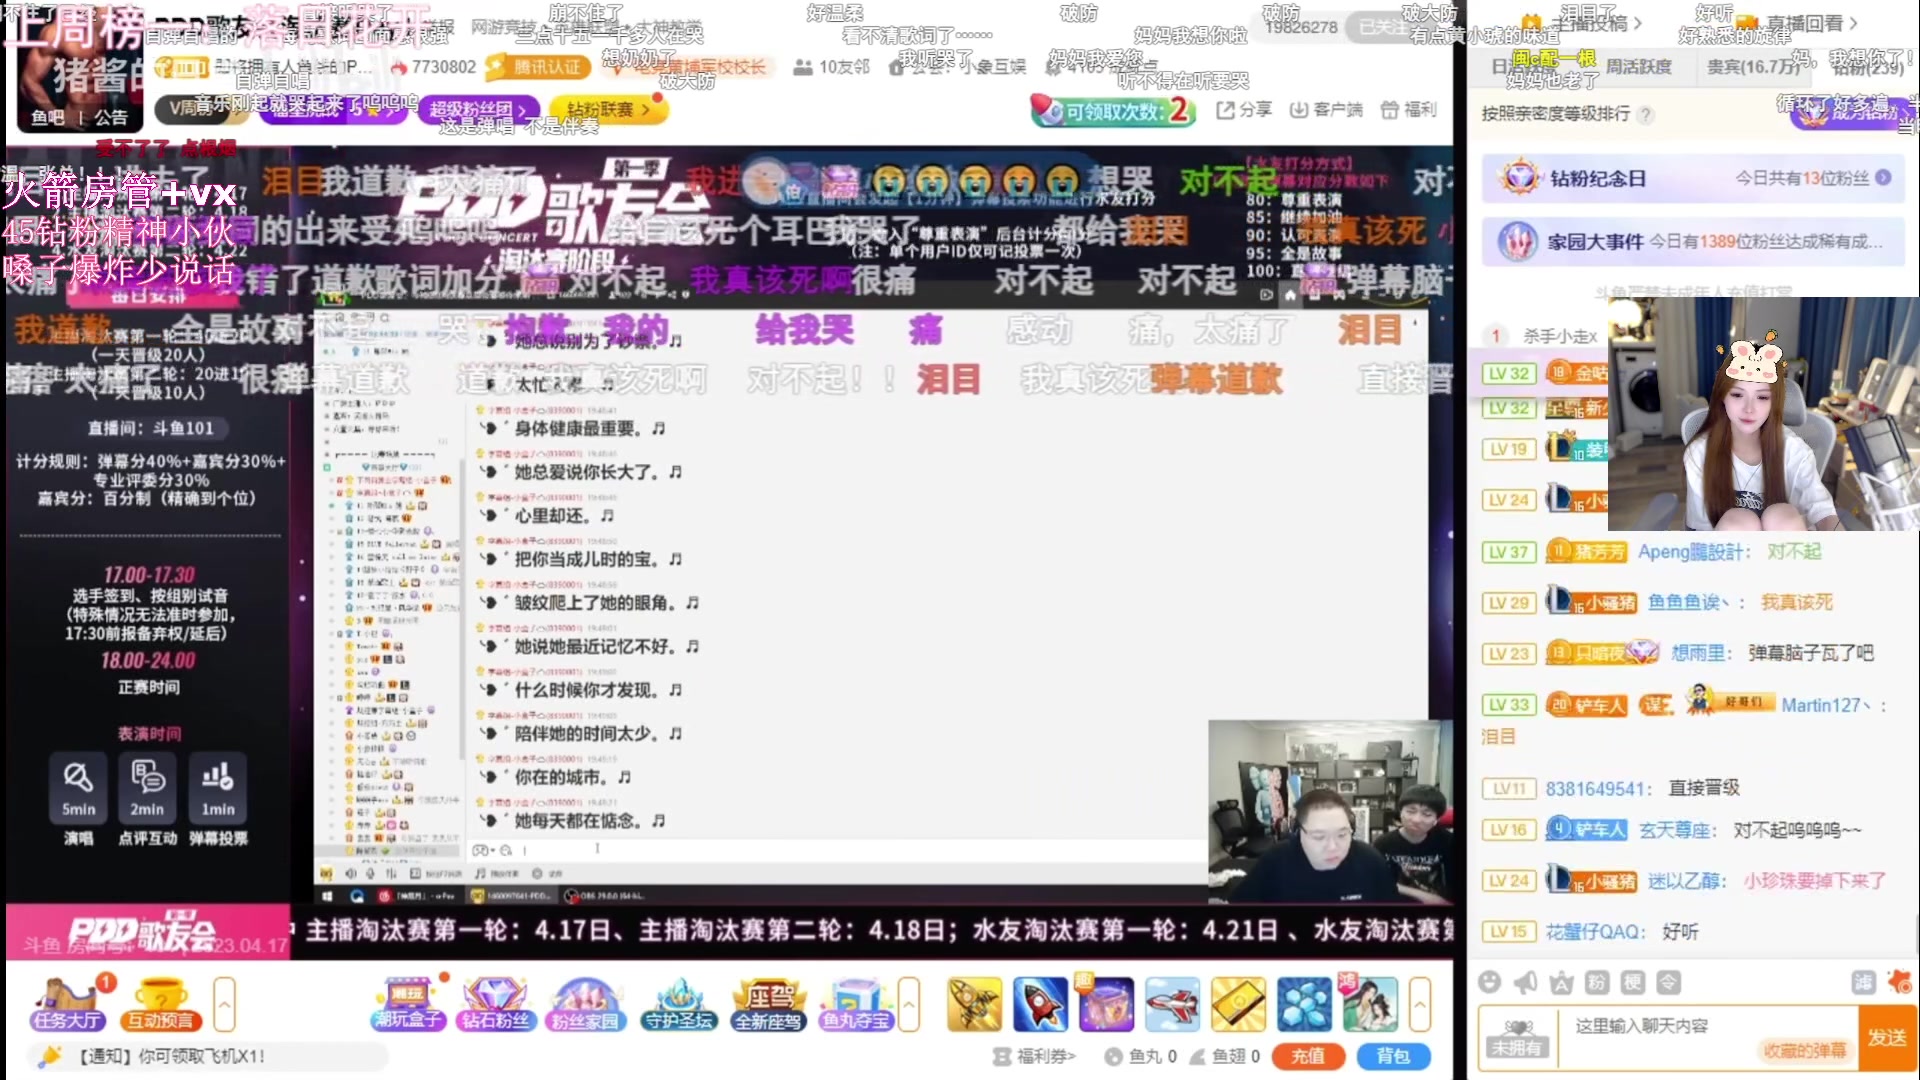The image size is (1920, 1080).
Task: Click the 充值 recharge button
Action: tap(1307, 1056)
